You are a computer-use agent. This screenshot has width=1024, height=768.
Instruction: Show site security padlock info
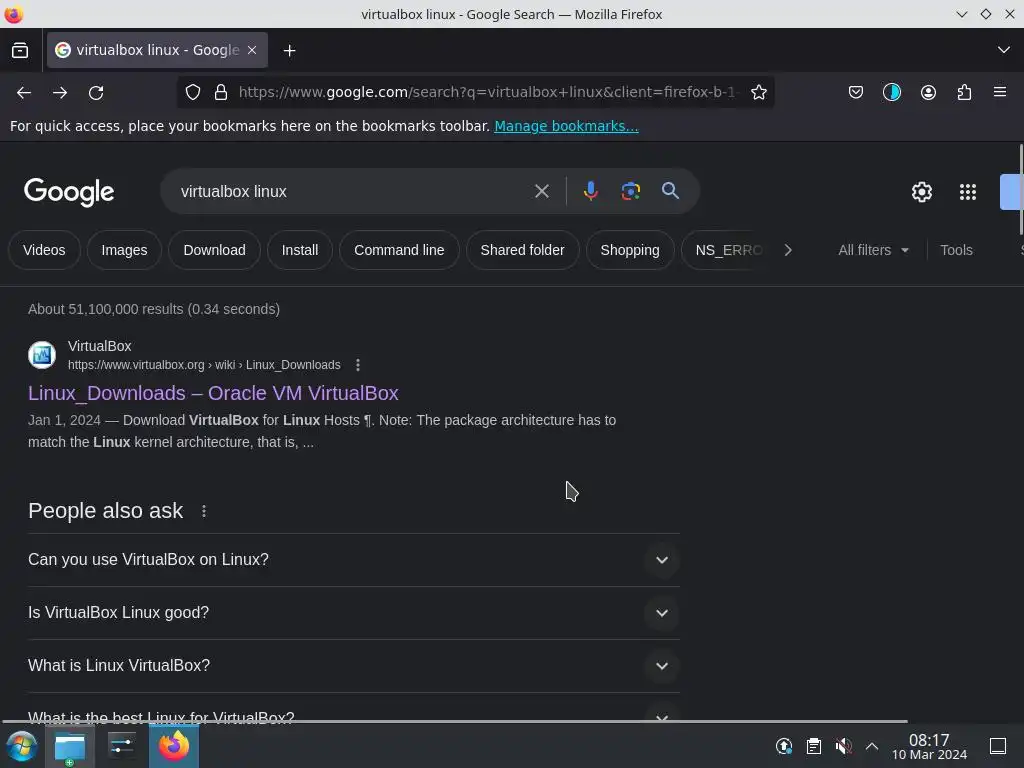(x=221, y=92)
